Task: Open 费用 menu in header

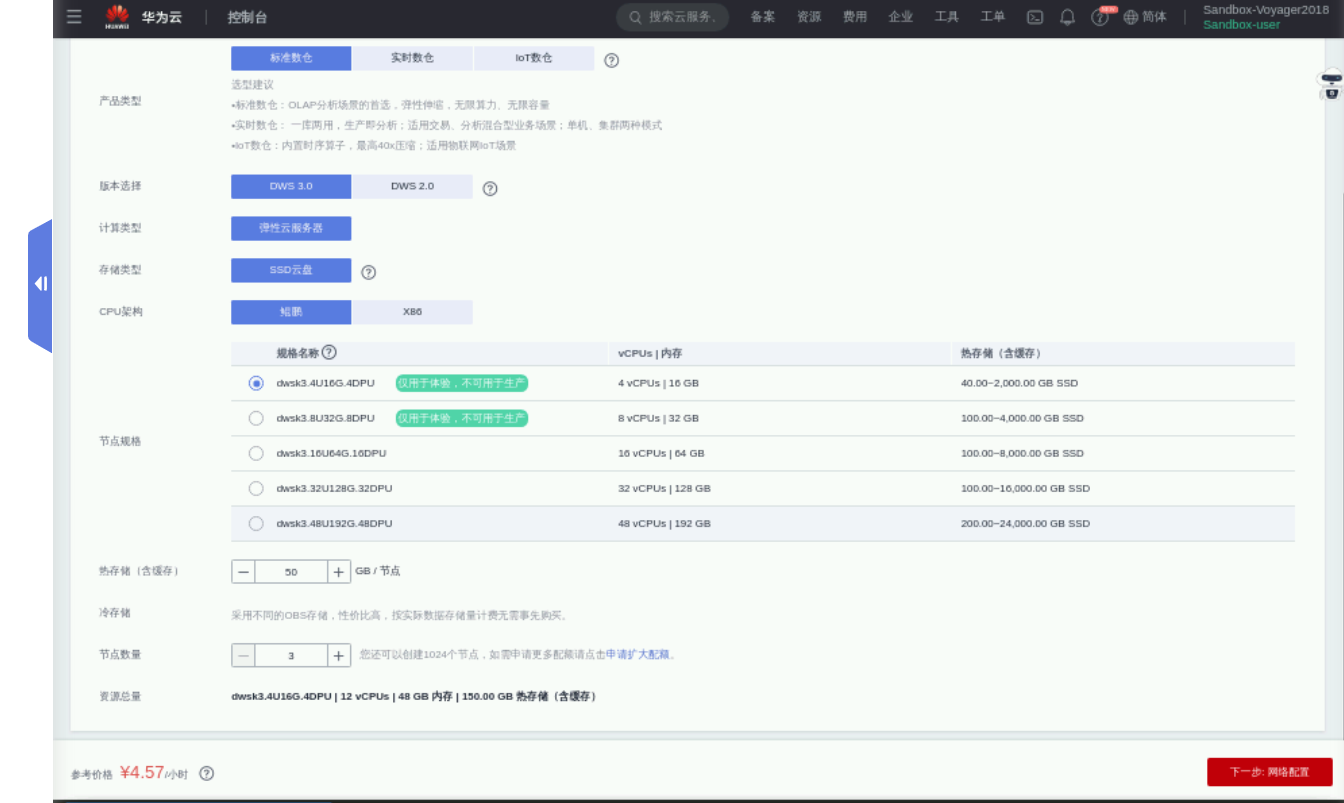Action: click(x=855, y=17)
